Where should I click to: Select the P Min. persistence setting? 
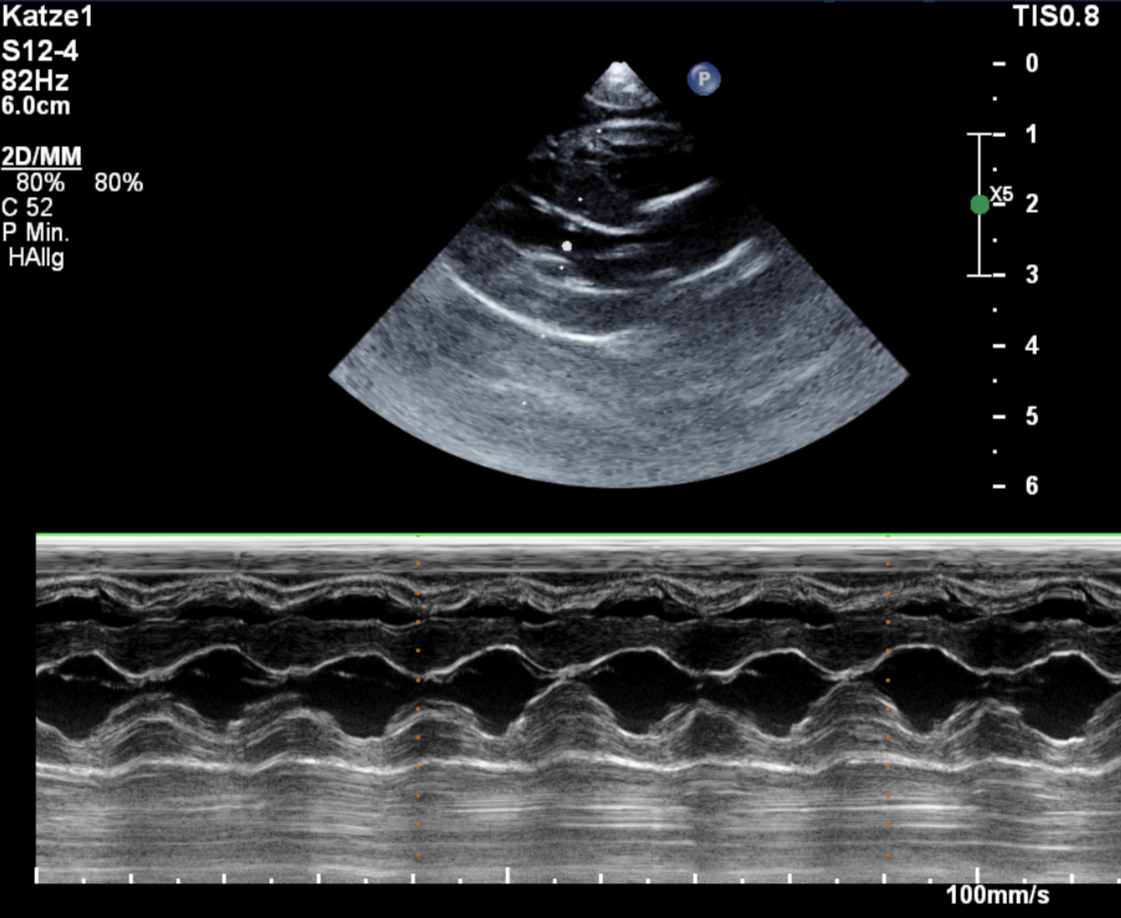point(35,233)
